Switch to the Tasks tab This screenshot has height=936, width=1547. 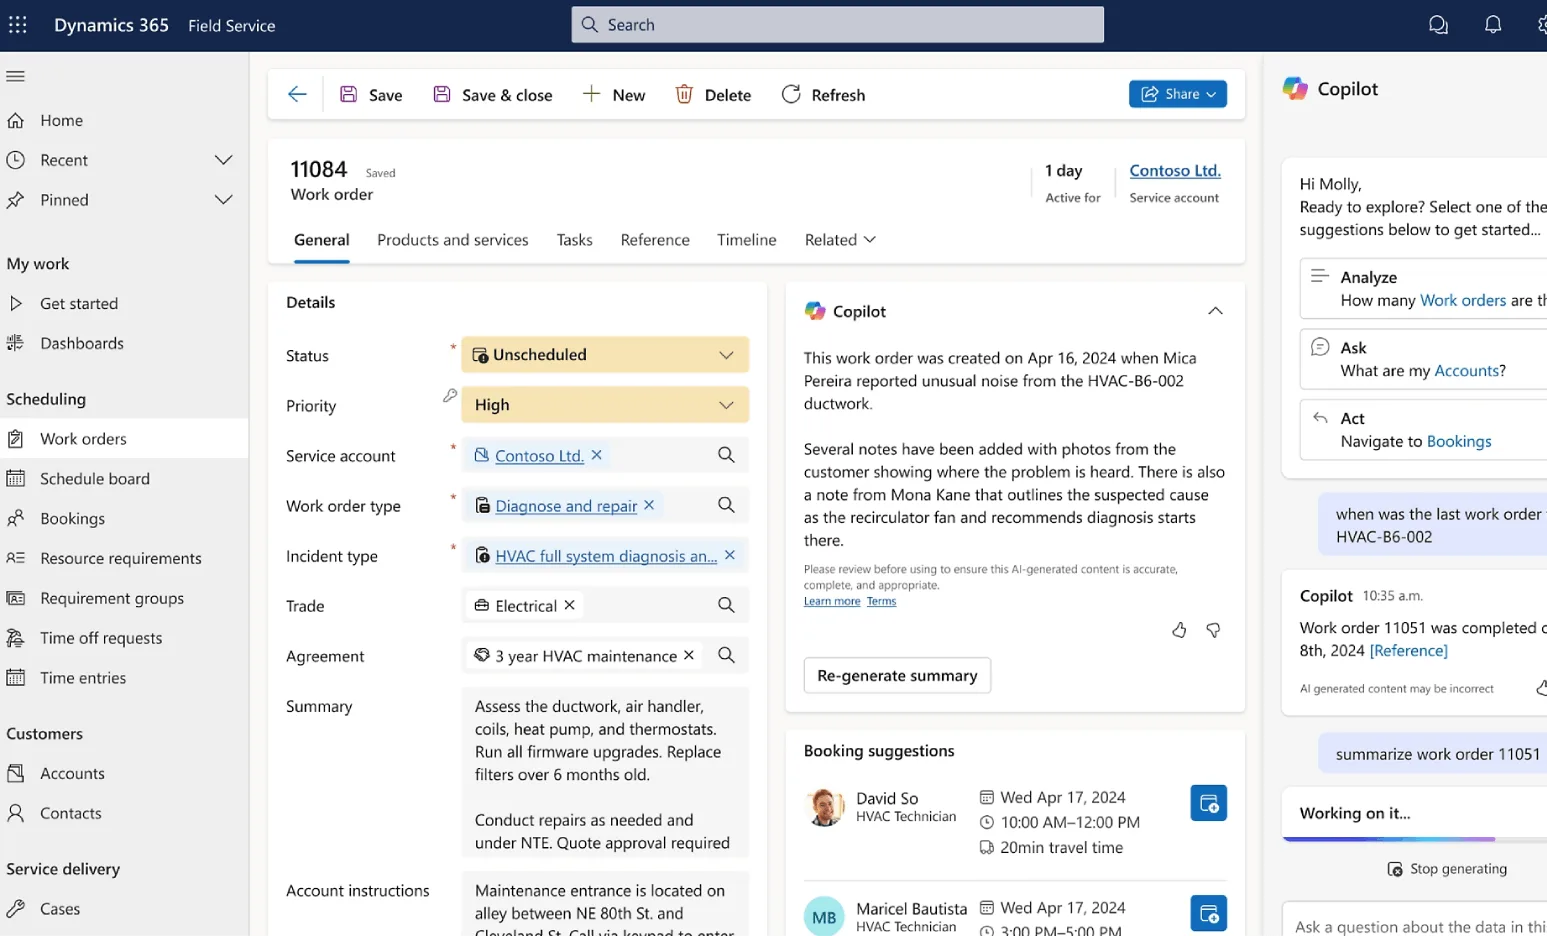tap(575, 240)
